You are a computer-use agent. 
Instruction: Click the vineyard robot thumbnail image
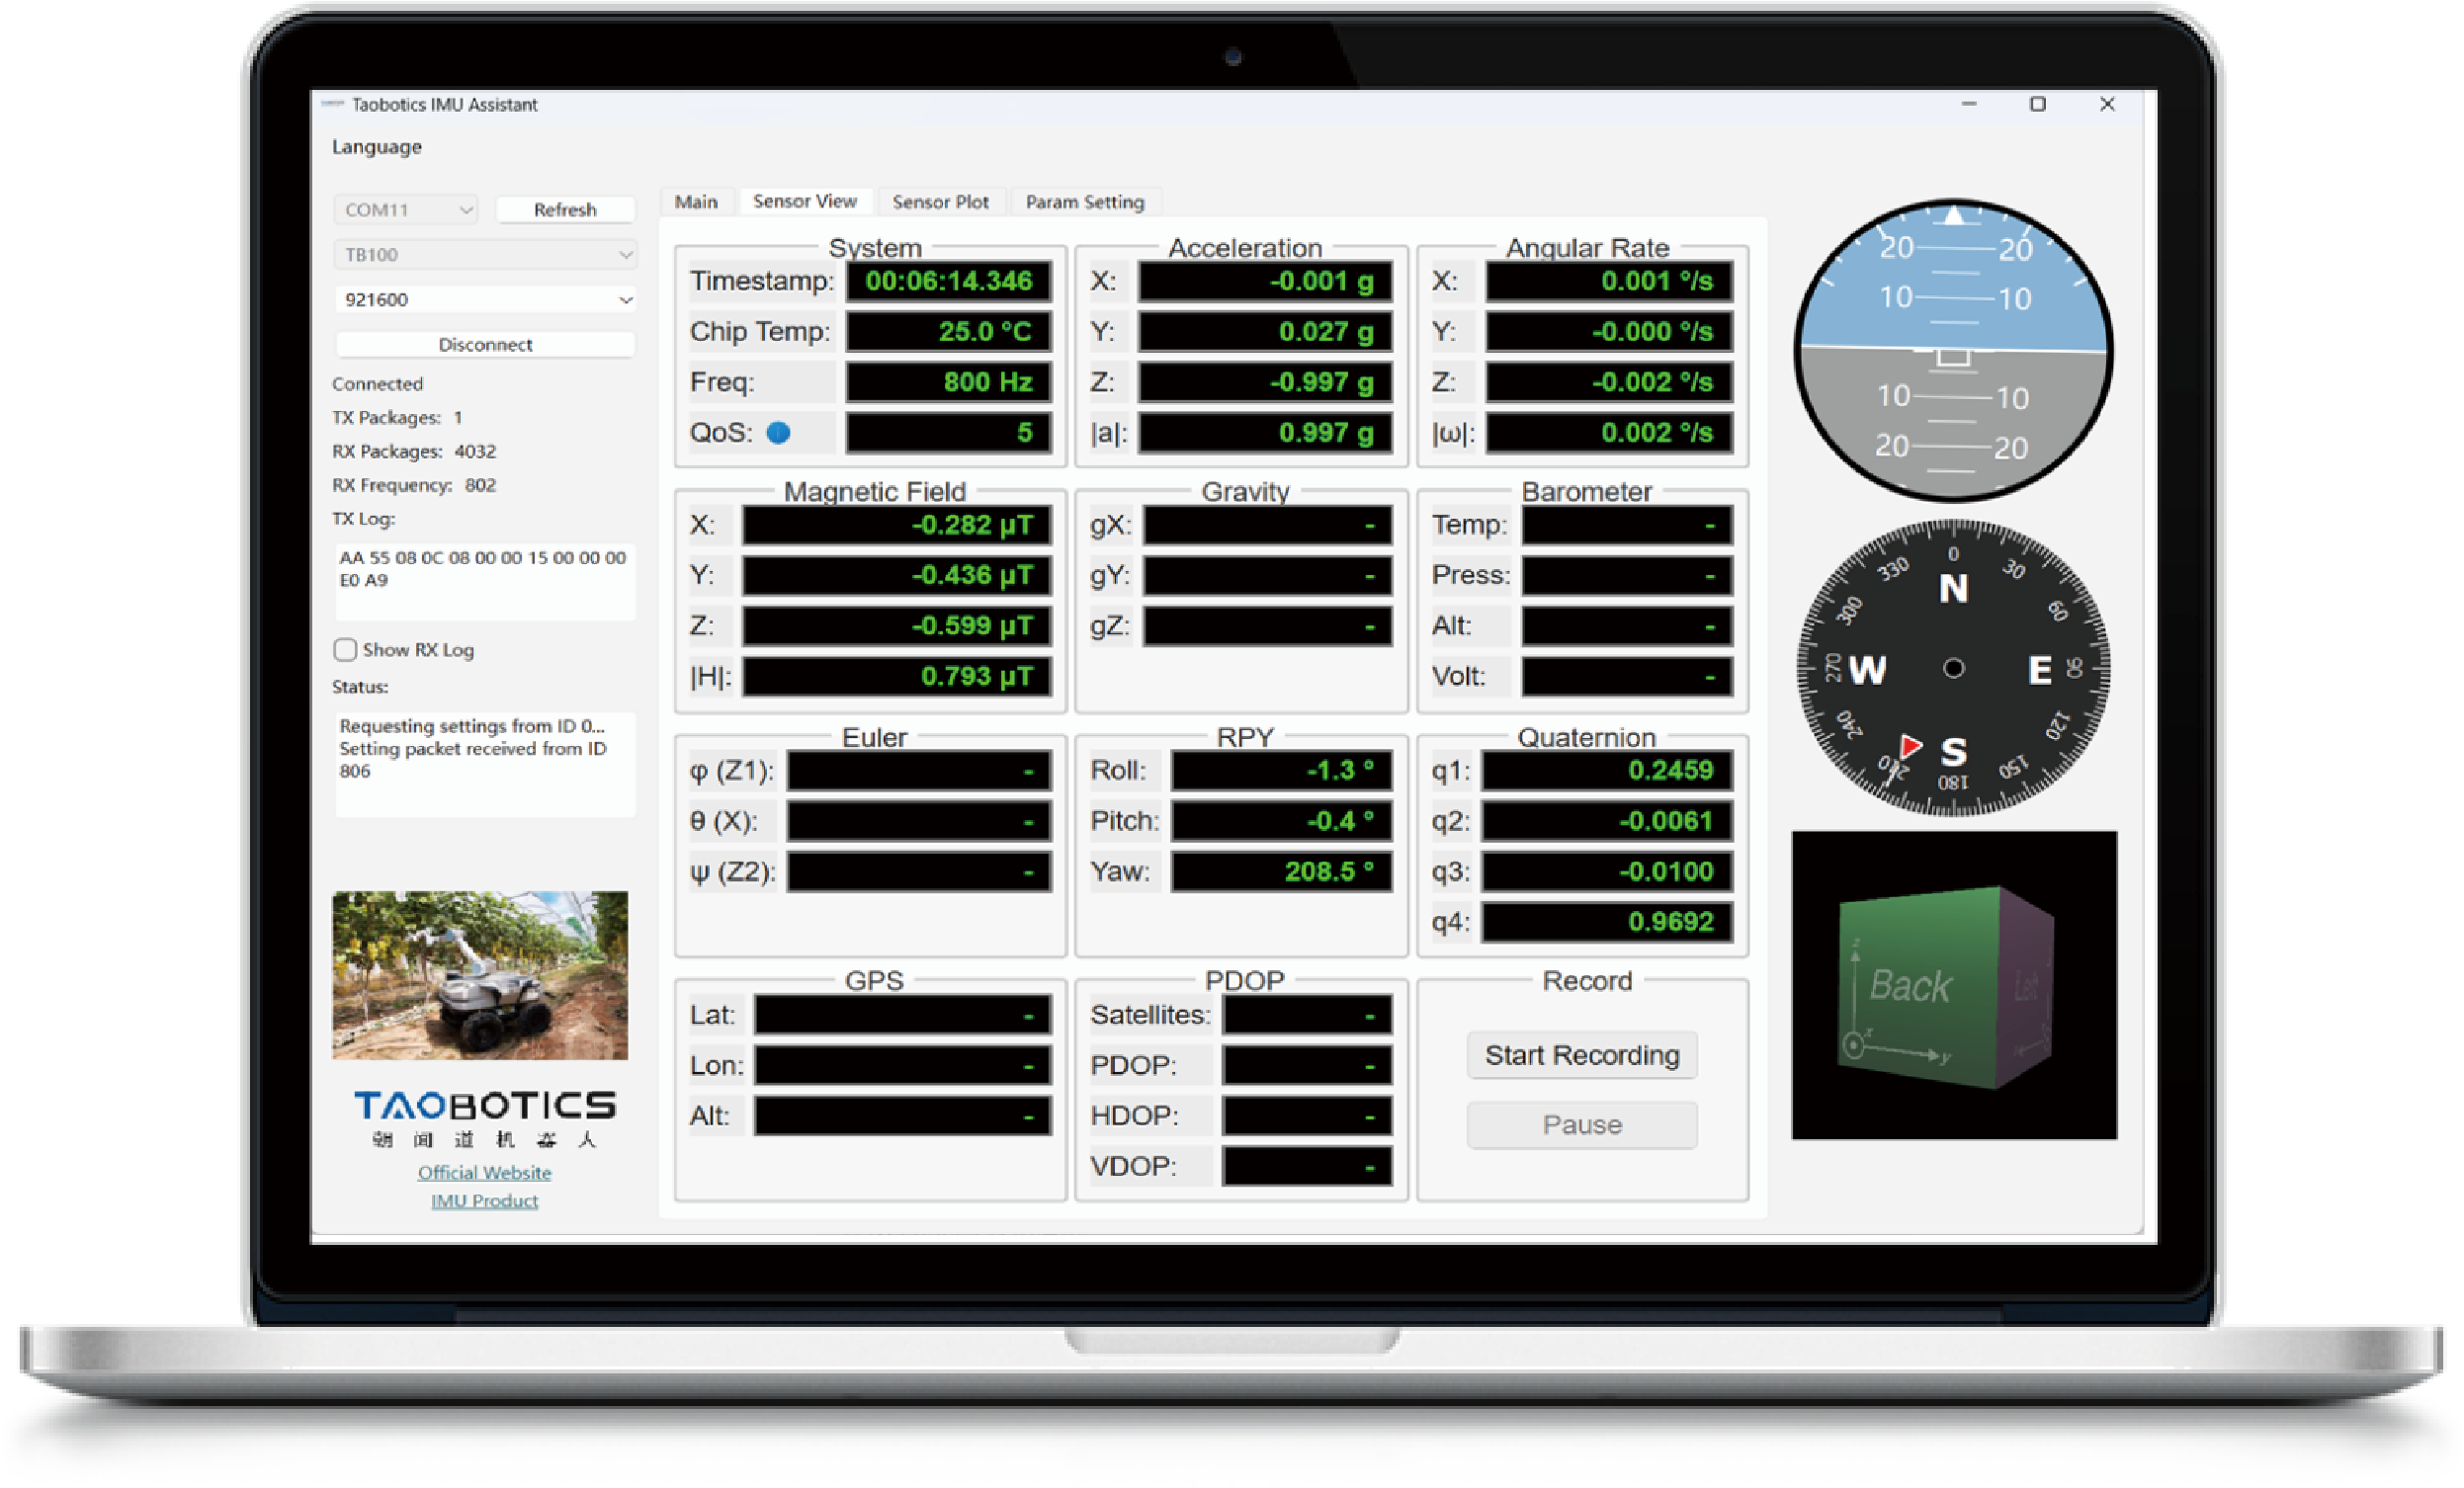click(480, 975)
